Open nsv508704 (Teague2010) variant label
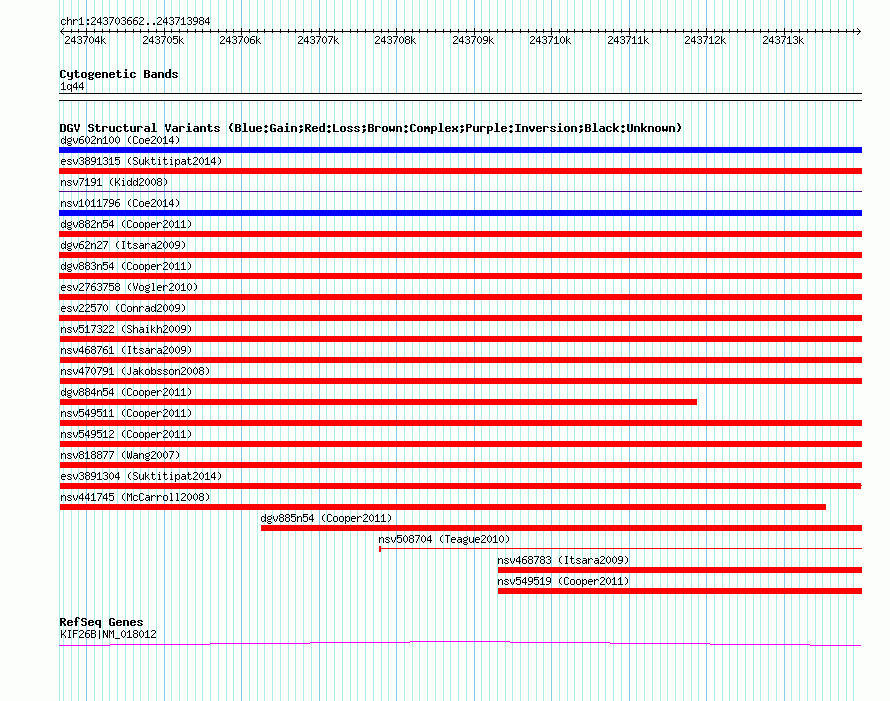Image resolution: width=890 pixels, height=701 pixels. click(444, 539)
